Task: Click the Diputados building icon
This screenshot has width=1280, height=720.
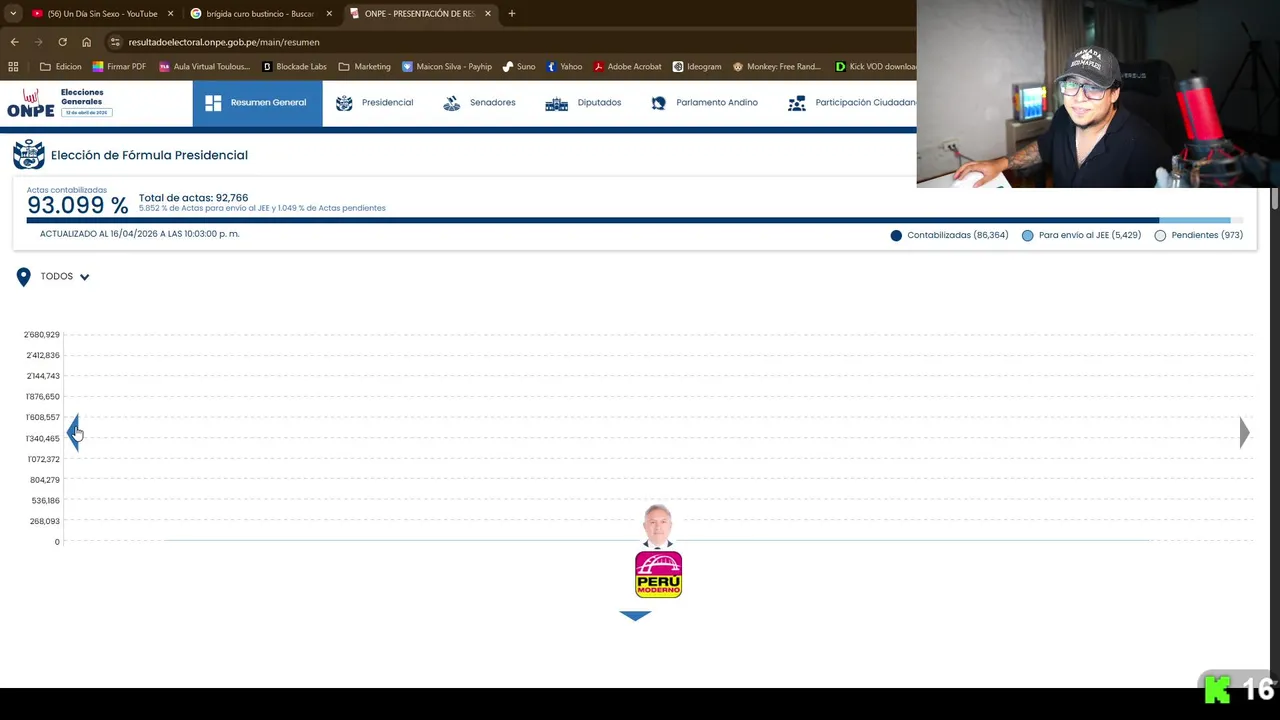Action: click(x=556, y=103)
